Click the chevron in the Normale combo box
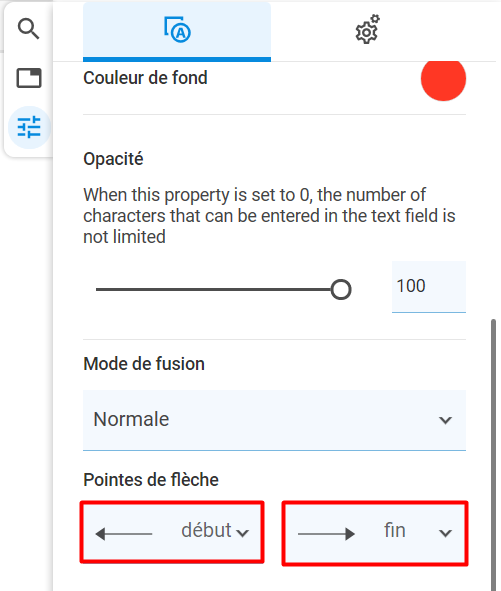The height and width of the screenshot is (591, 501). [x=445, y=420]
